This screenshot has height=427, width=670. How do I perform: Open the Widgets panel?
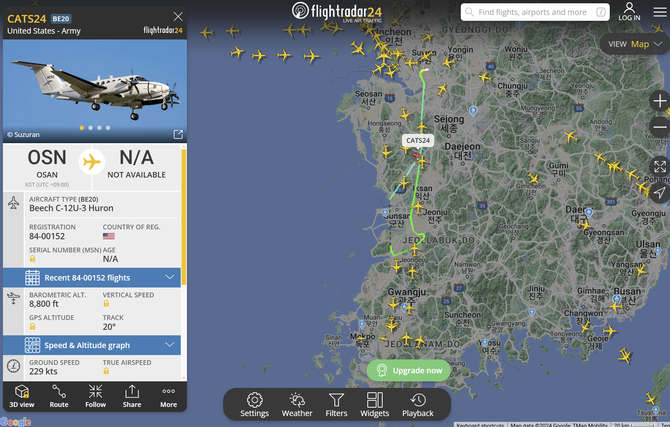coord(375,404)
